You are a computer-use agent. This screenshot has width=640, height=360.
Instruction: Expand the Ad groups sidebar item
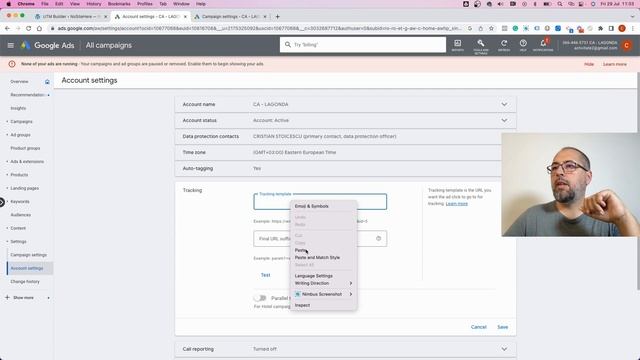point(7,135)
